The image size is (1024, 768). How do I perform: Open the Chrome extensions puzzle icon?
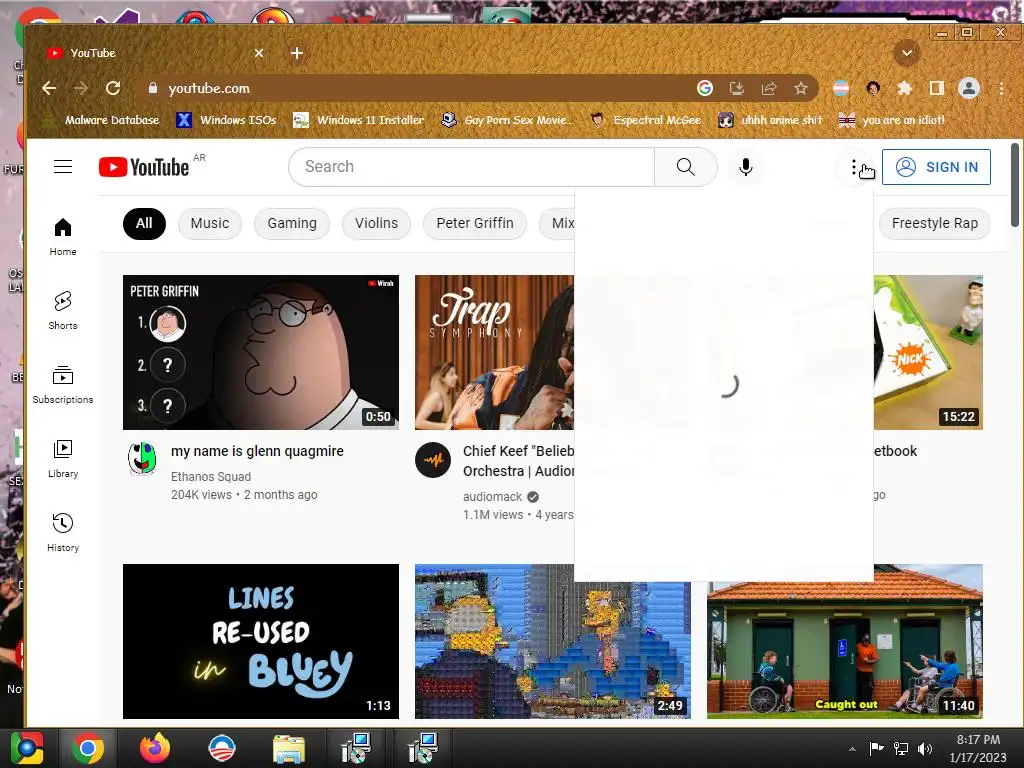(904, 88)
